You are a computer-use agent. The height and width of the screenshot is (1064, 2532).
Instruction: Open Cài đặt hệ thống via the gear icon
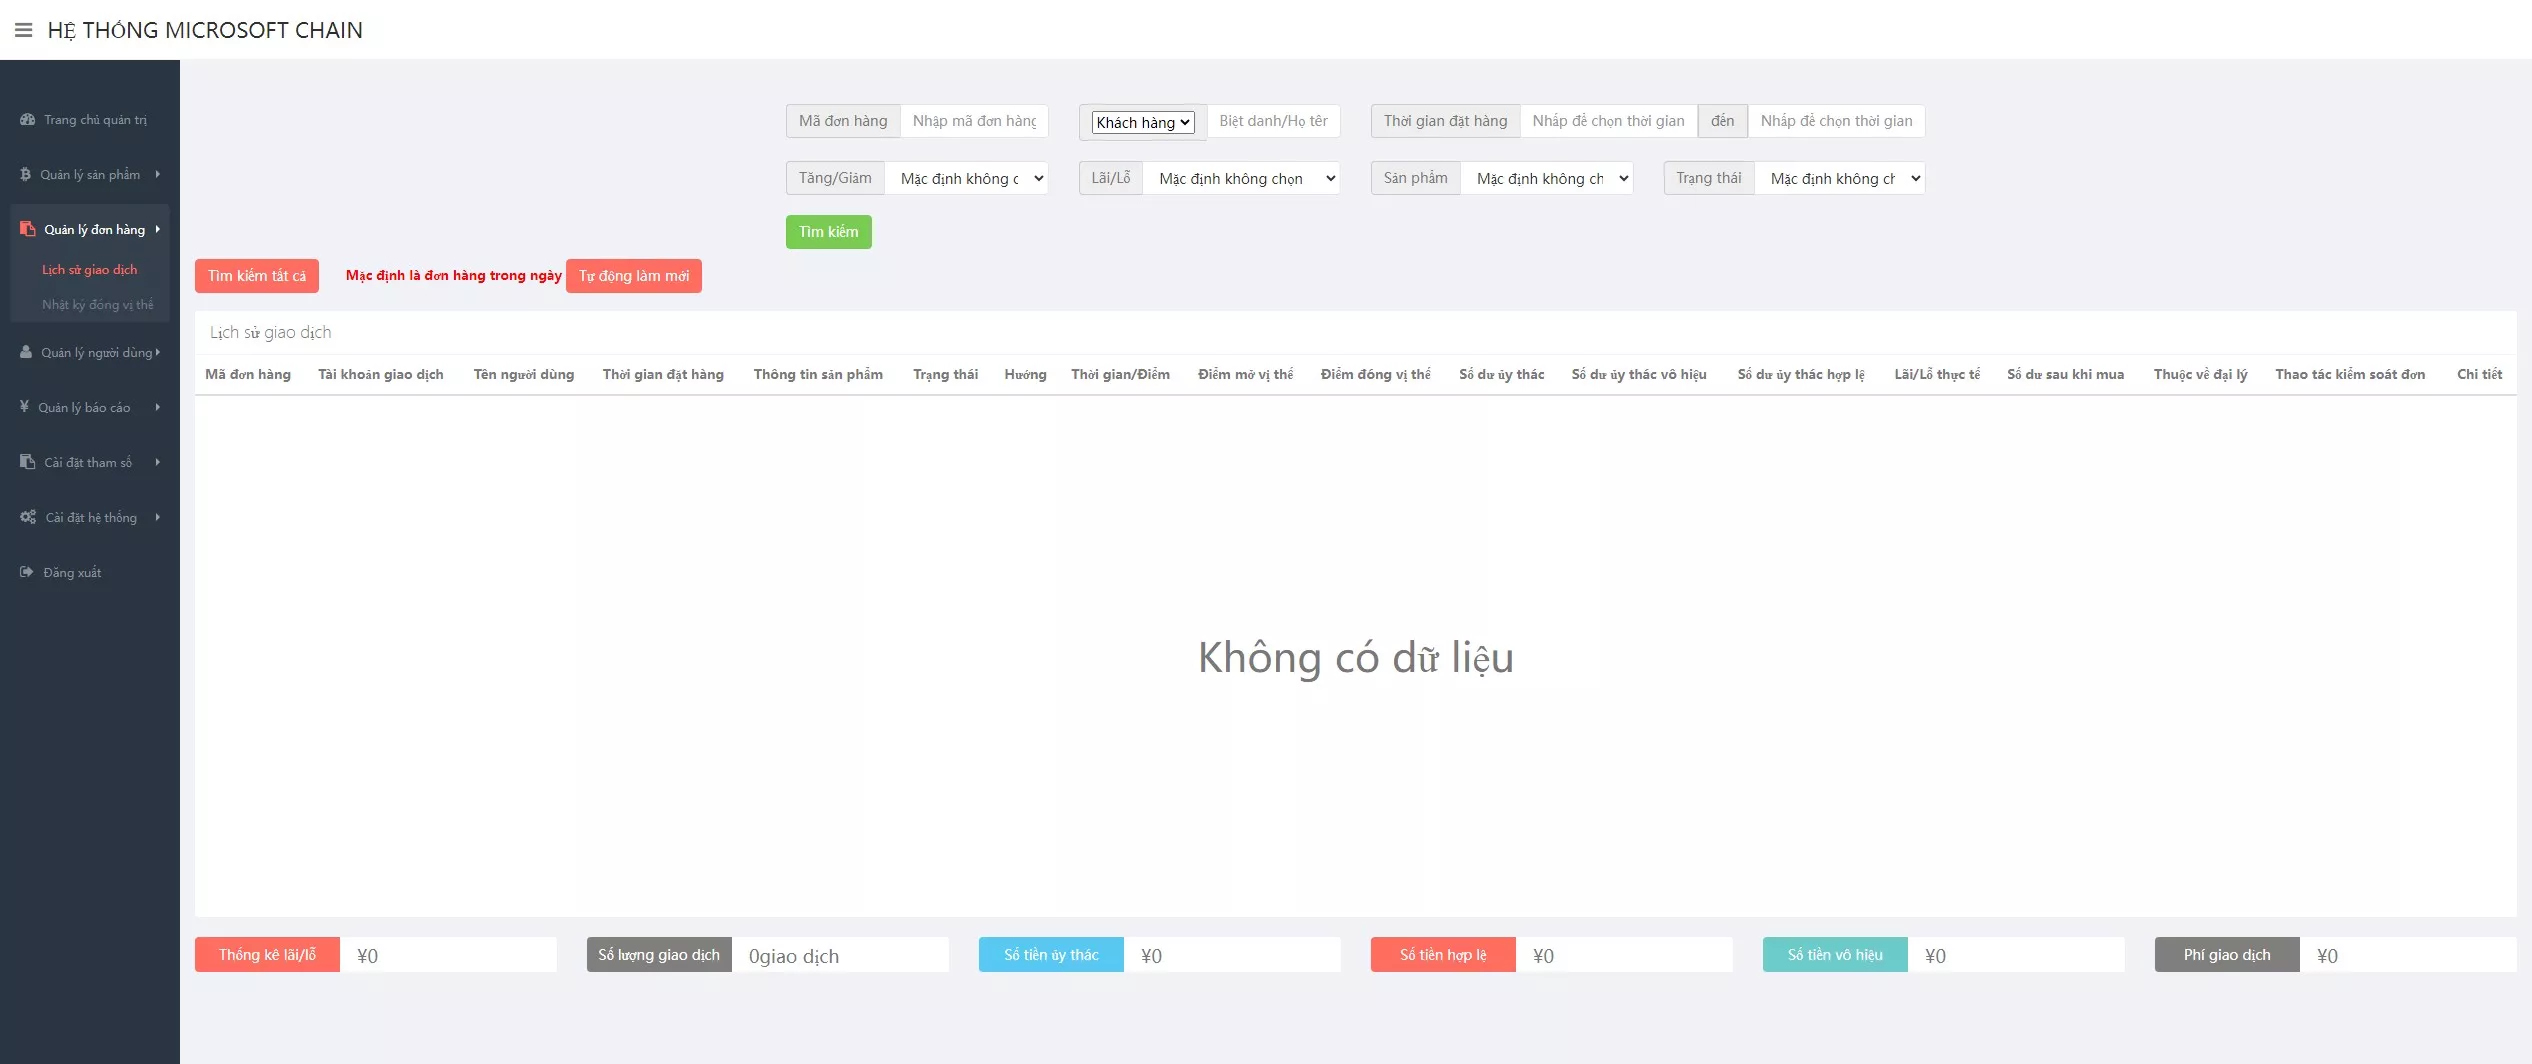pyautogui.click(x=26, y=516)
